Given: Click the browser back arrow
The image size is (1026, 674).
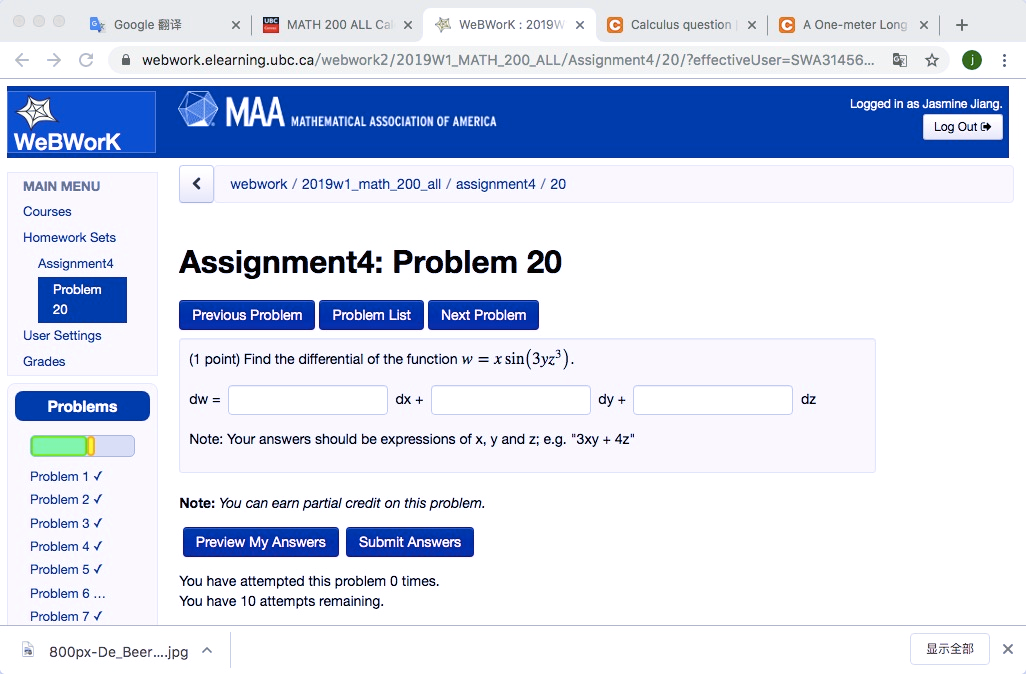Looking at the screenshot, I should pos(21,60).
